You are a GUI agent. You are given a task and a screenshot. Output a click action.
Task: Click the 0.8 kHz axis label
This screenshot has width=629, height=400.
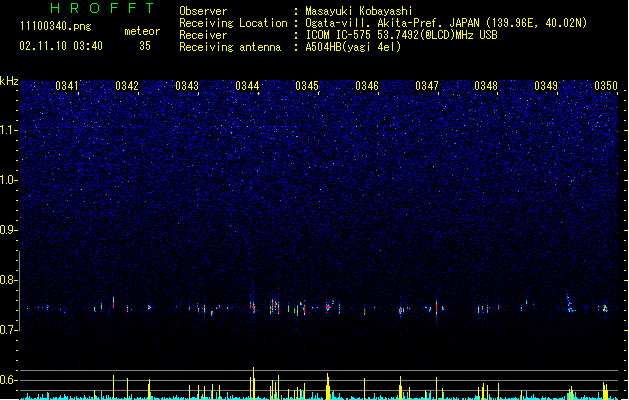click(x=9, y=280)
